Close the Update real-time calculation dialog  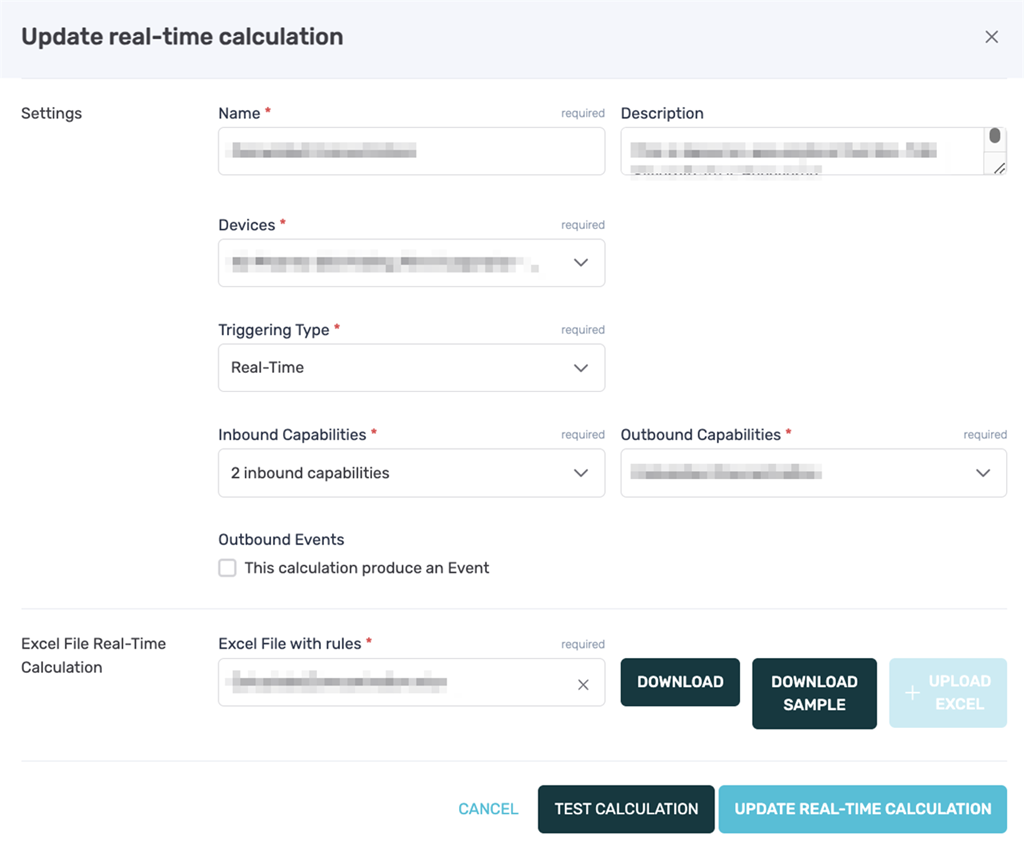pyautogui.click(x=991, y=37)
